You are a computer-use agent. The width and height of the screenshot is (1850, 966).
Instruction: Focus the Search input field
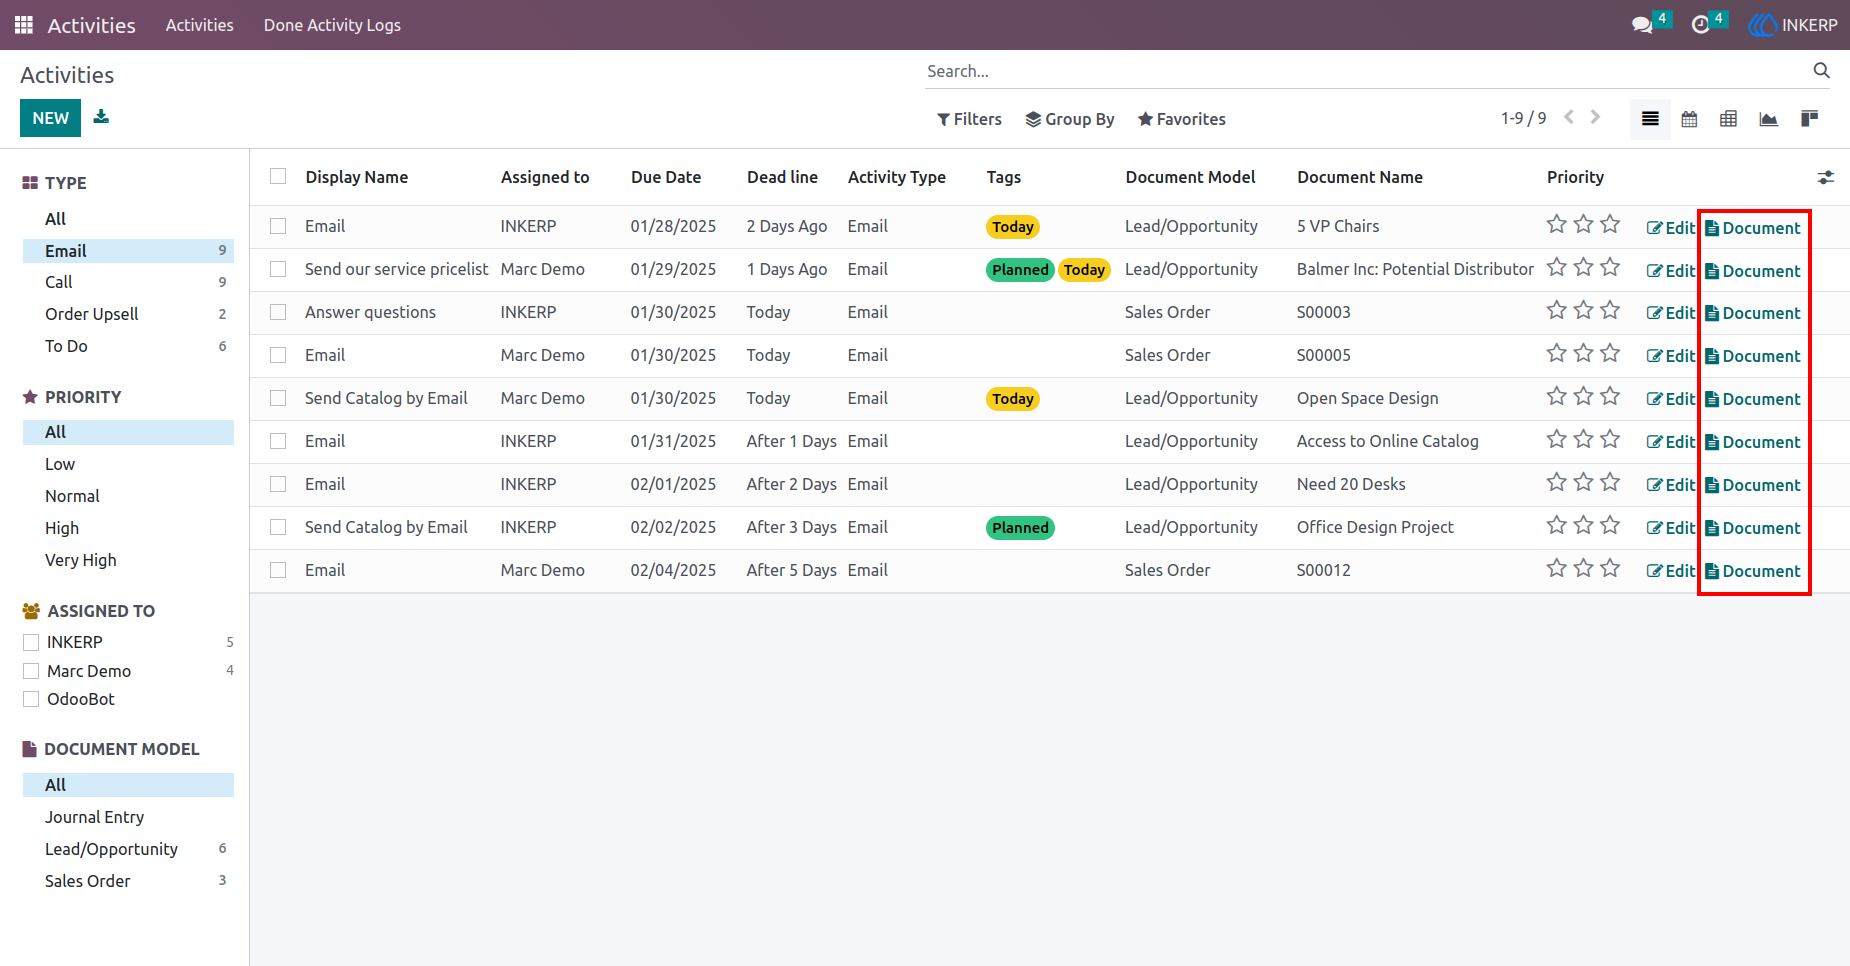(x=1365, y=71)
